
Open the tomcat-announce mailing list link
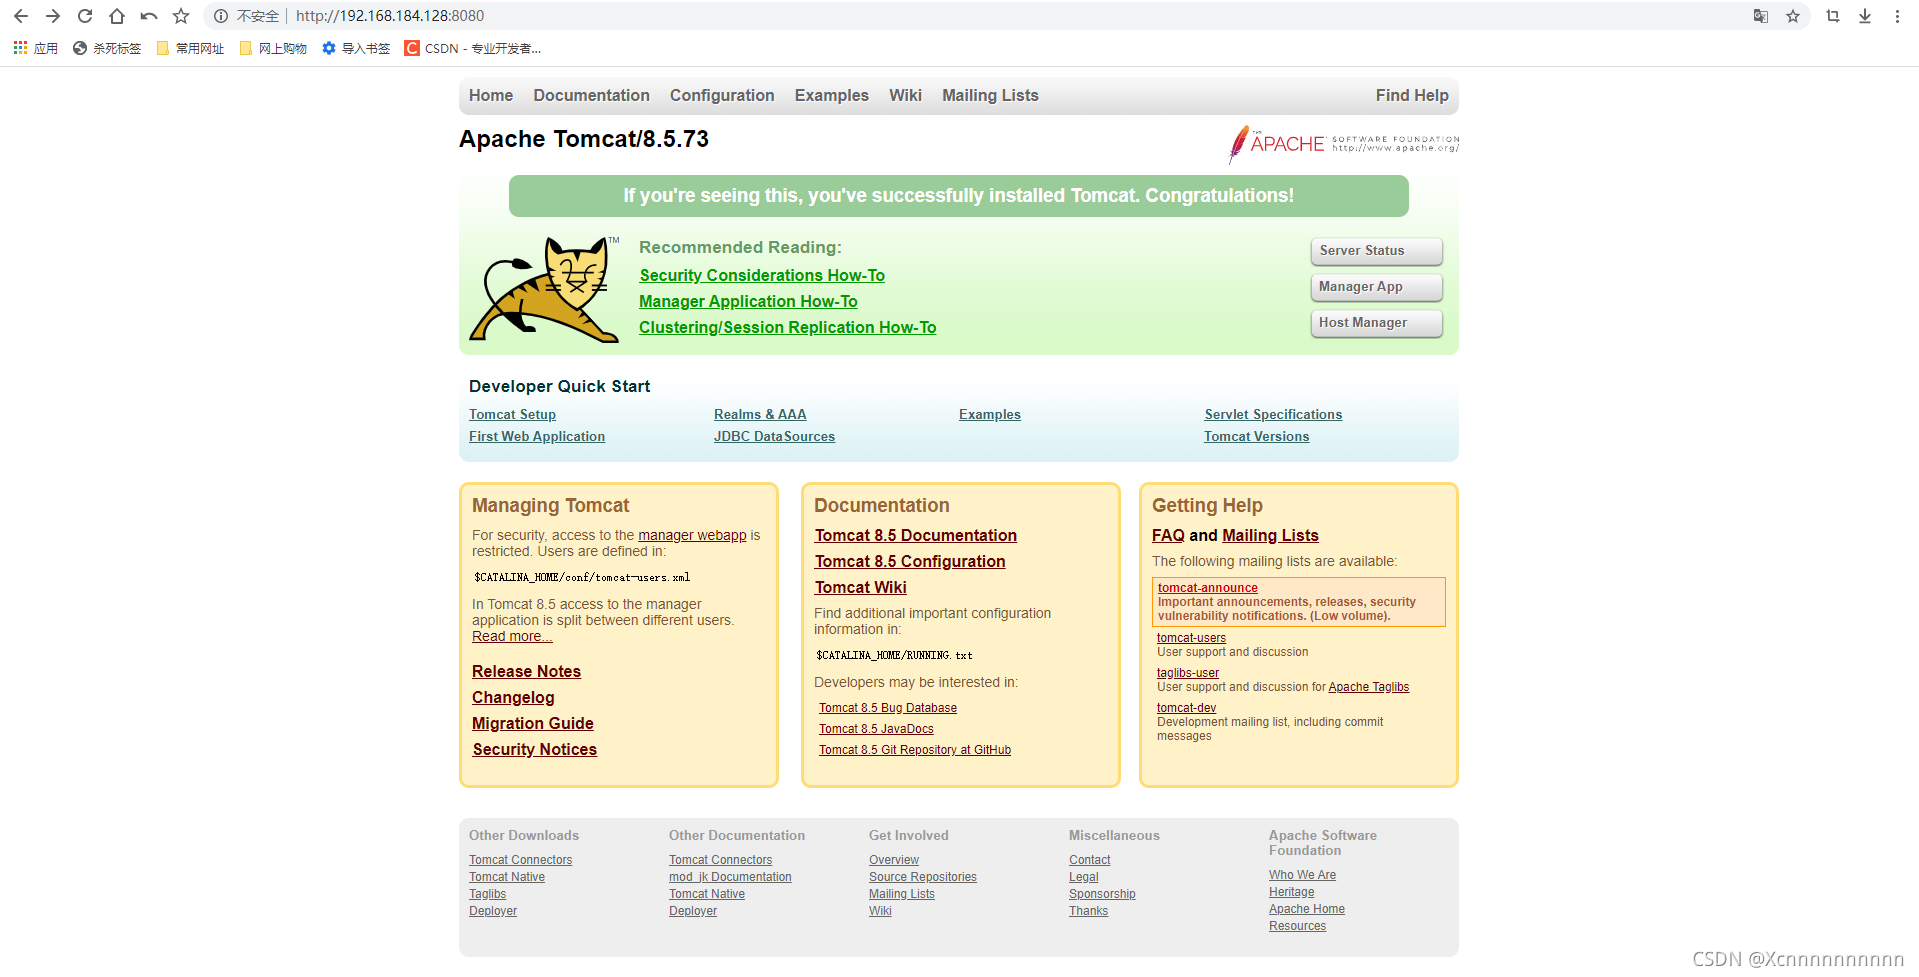tap(1207, 588)
